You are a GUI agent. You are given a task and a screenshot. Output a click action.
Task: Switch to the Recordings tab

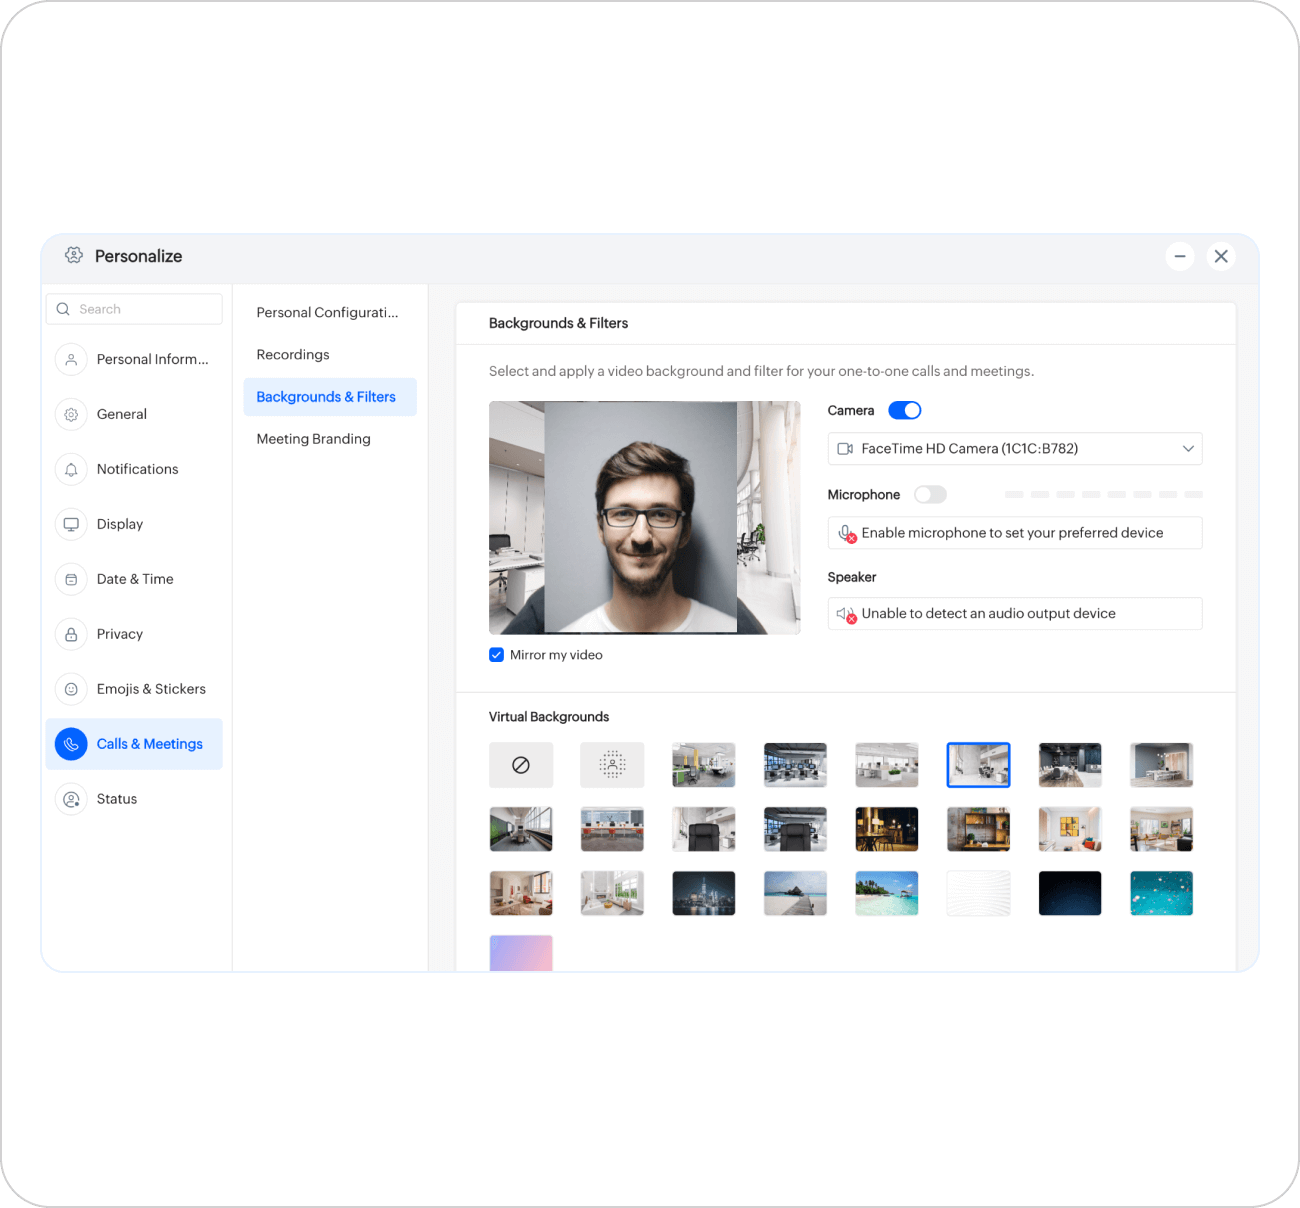pyautogui.click(x=293, y=354)
